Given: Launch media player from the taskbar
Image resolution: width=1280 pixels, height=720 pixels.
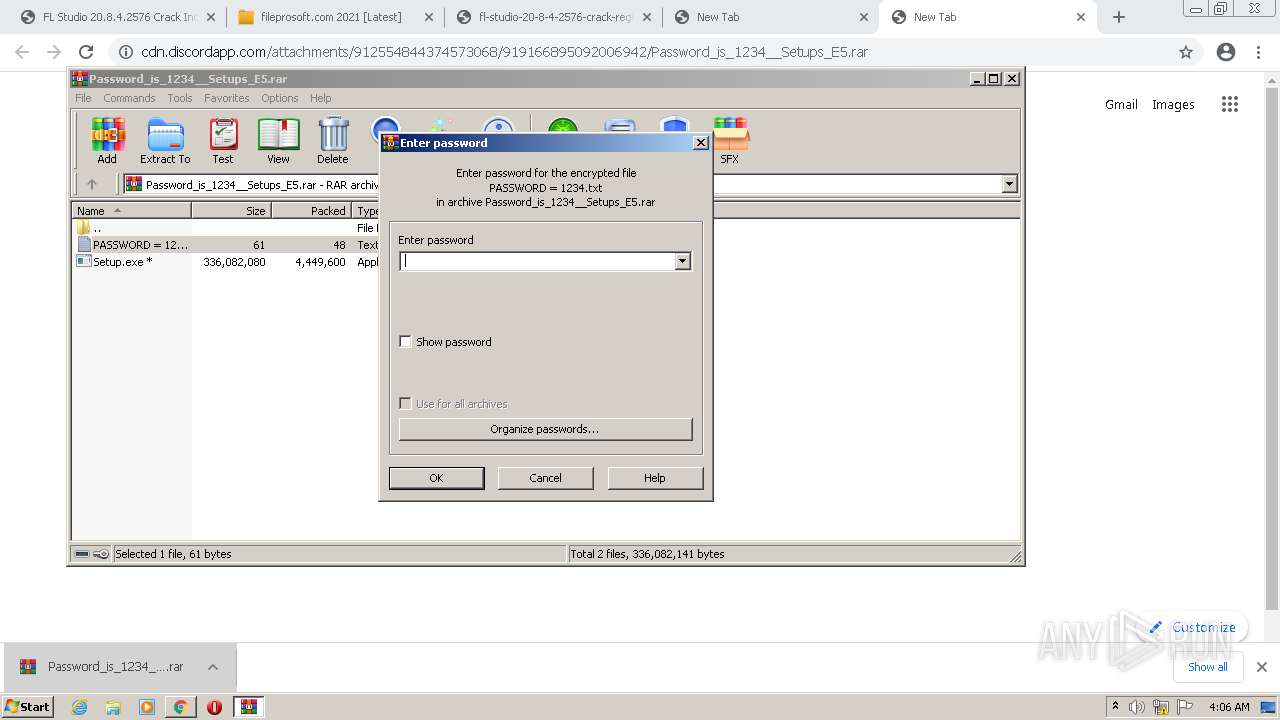Looking at the screenshot, I should 147,707.
